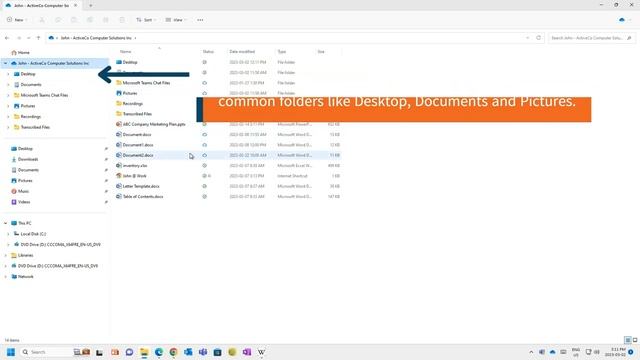Open the Sort options dropdown
640x360 pixels.
(x=146, y=20)
